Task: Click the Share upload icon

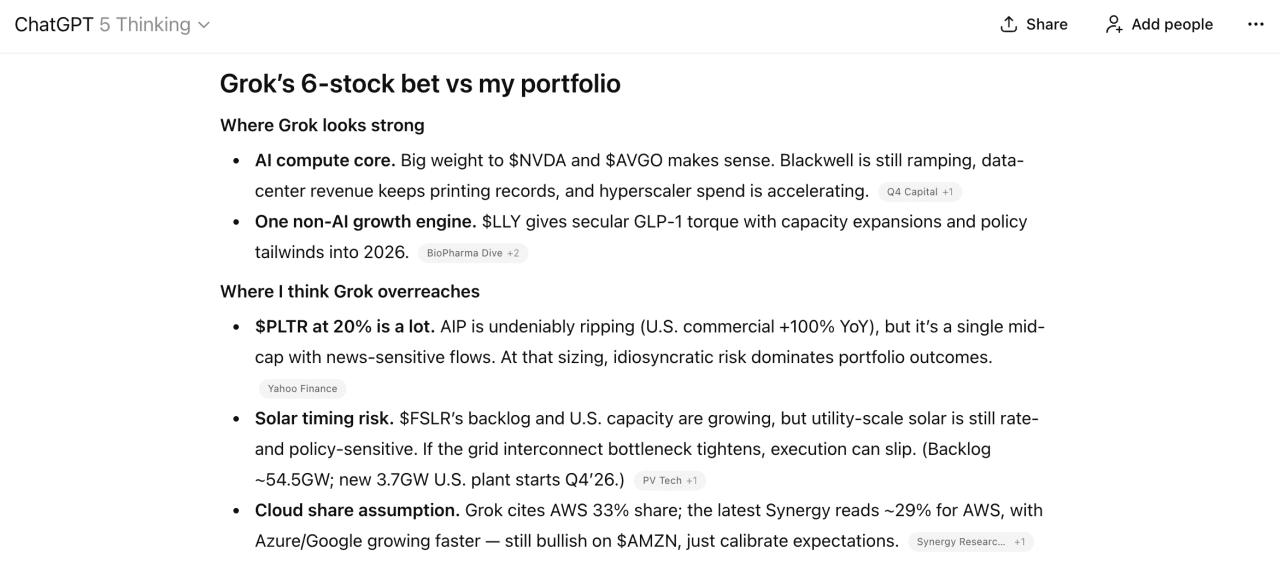Action: pos(1009,25)
